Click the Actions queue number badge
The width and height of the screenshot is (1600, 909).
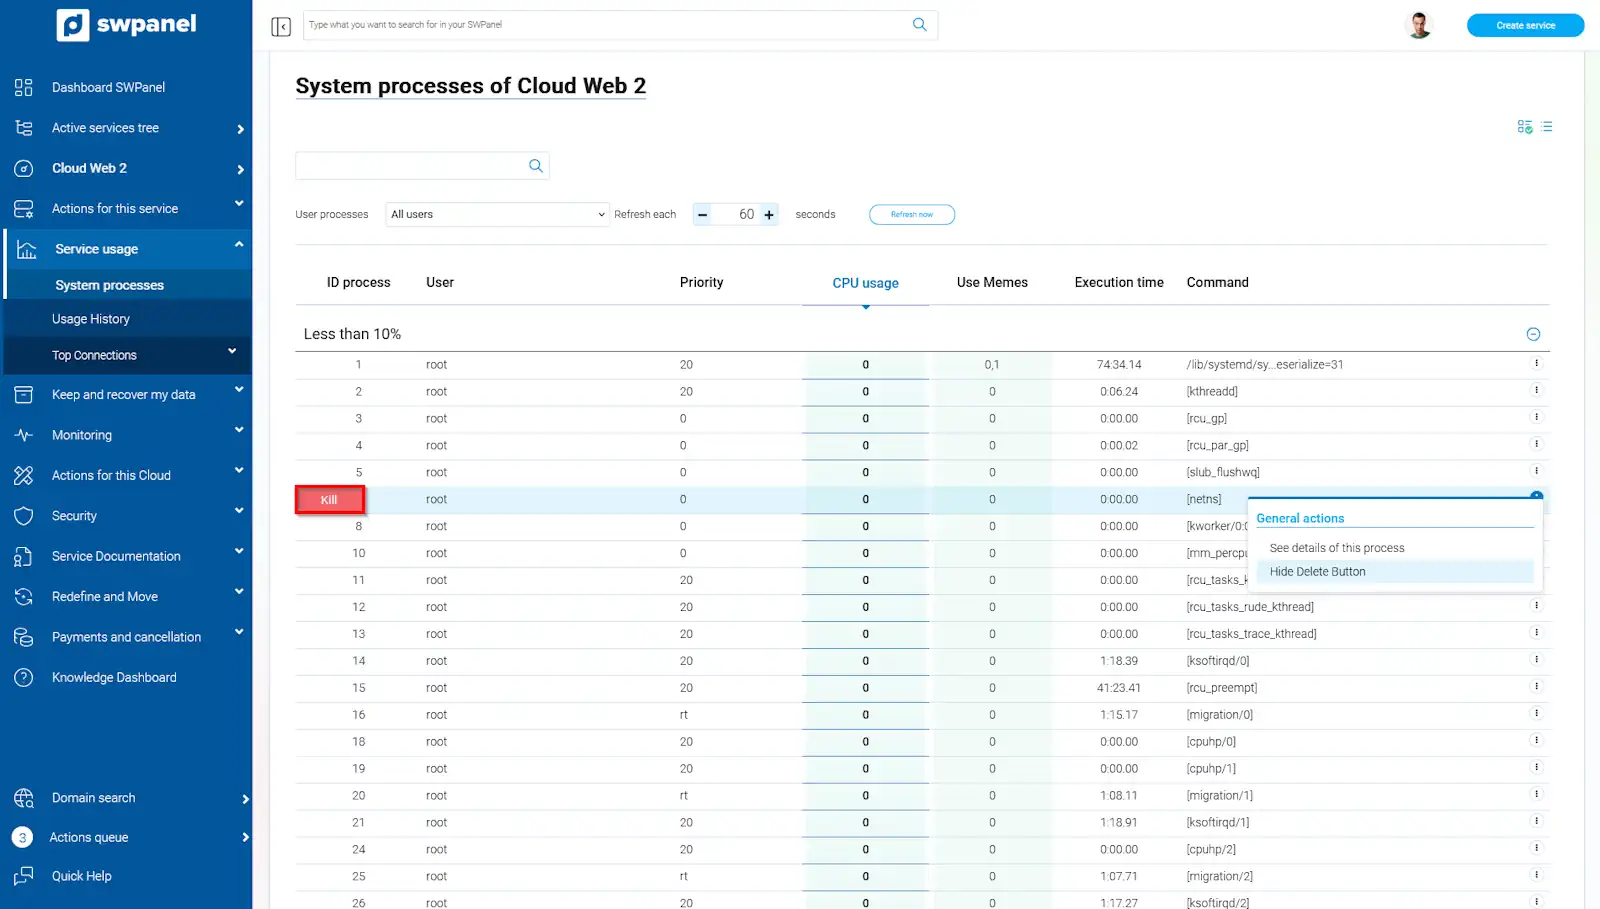point(22,837)
